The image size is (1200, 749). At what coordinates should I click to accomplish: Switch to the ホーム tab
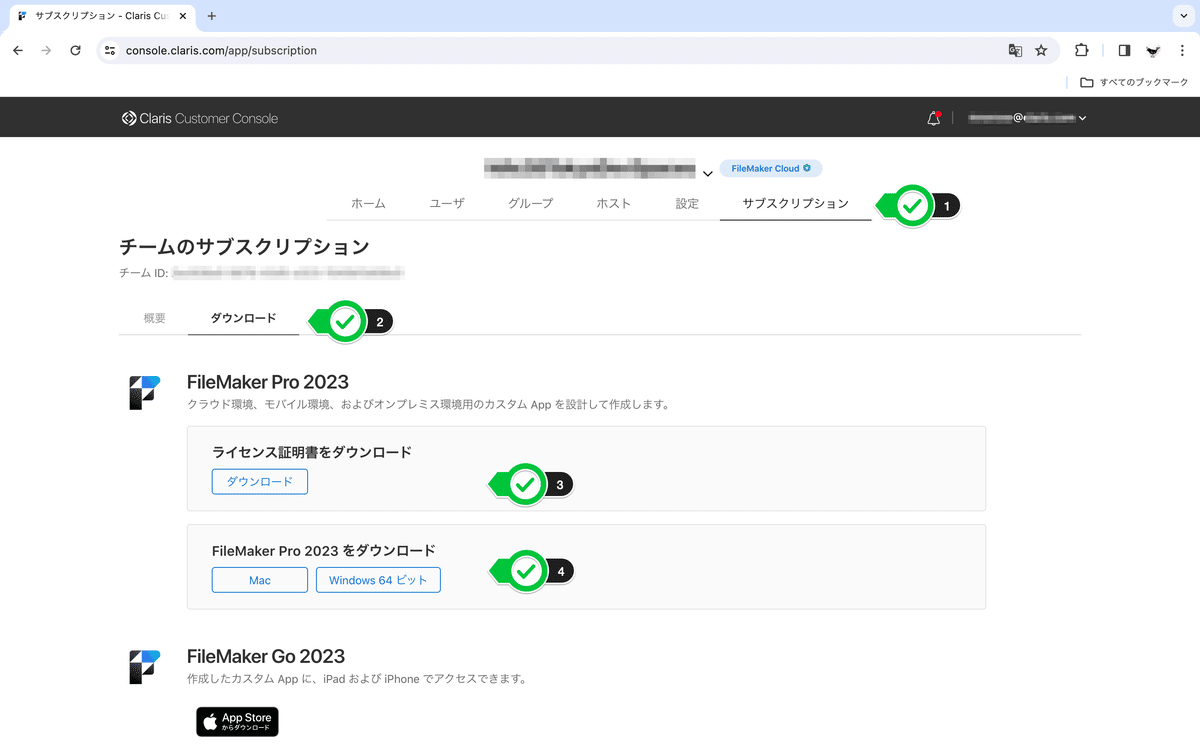pos(368,202)
